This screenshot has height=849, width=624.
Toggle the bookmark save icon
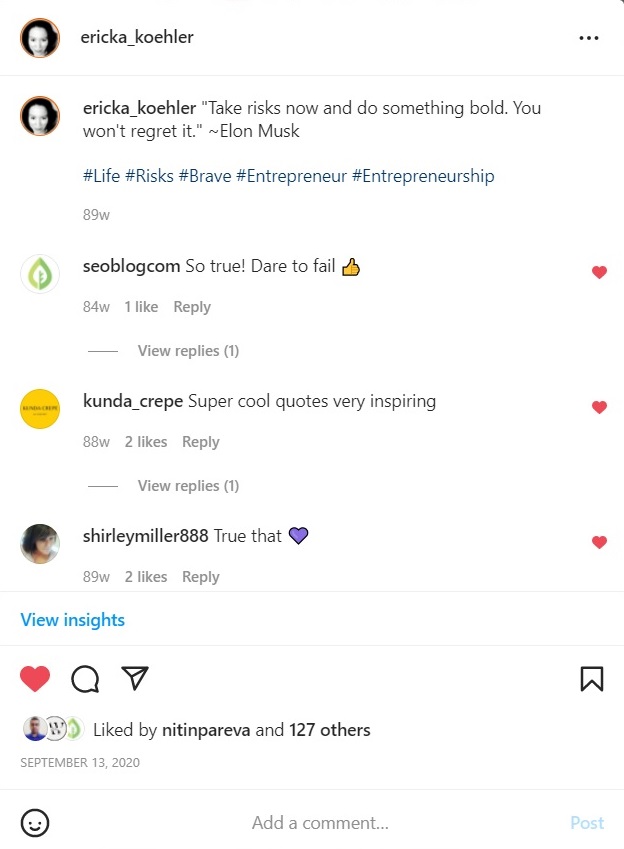pos(592,680)
